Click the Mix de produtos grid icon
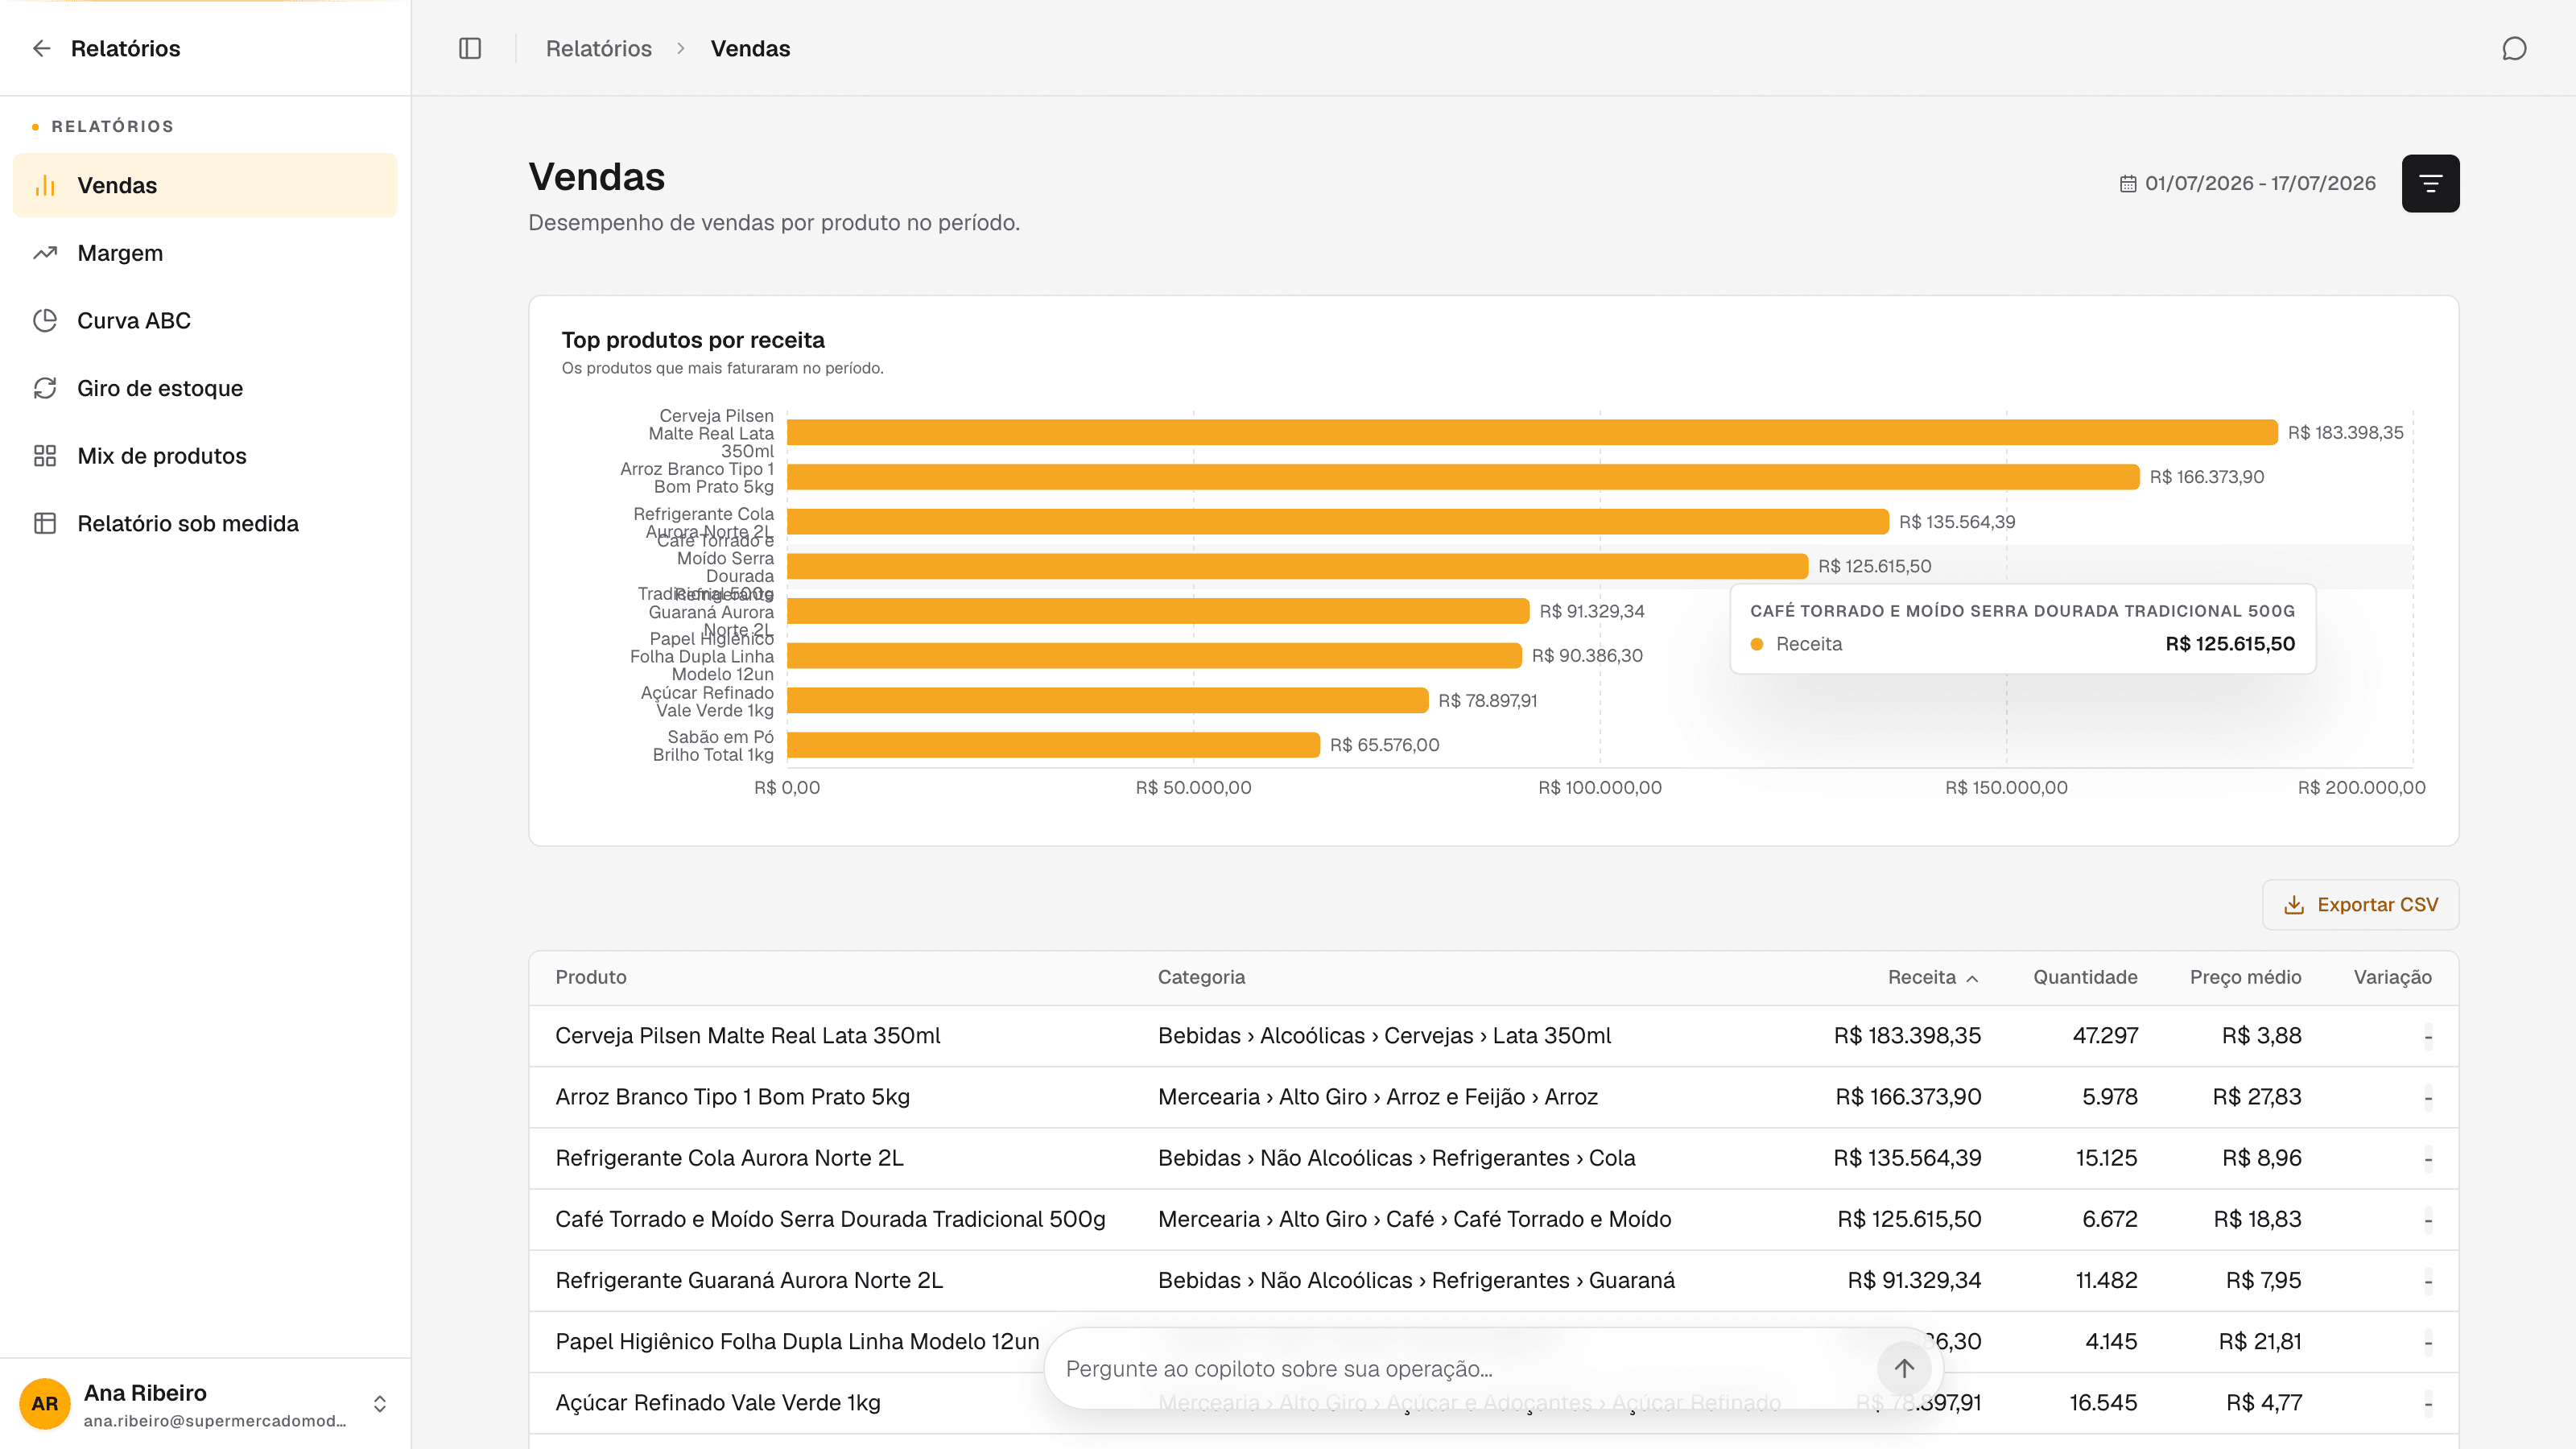The width and height of the screenshot is (2576, 1449). [45, 456]
